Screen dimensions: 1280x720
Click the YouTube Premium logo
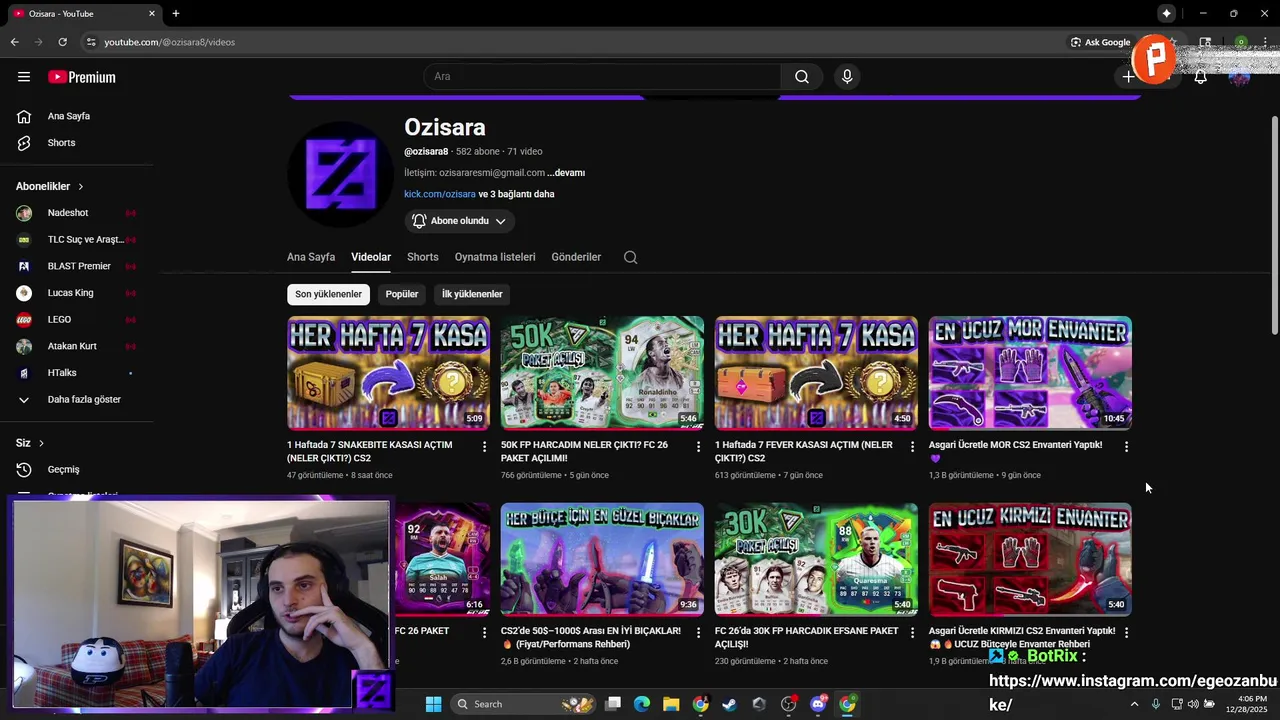pos(81,77)
